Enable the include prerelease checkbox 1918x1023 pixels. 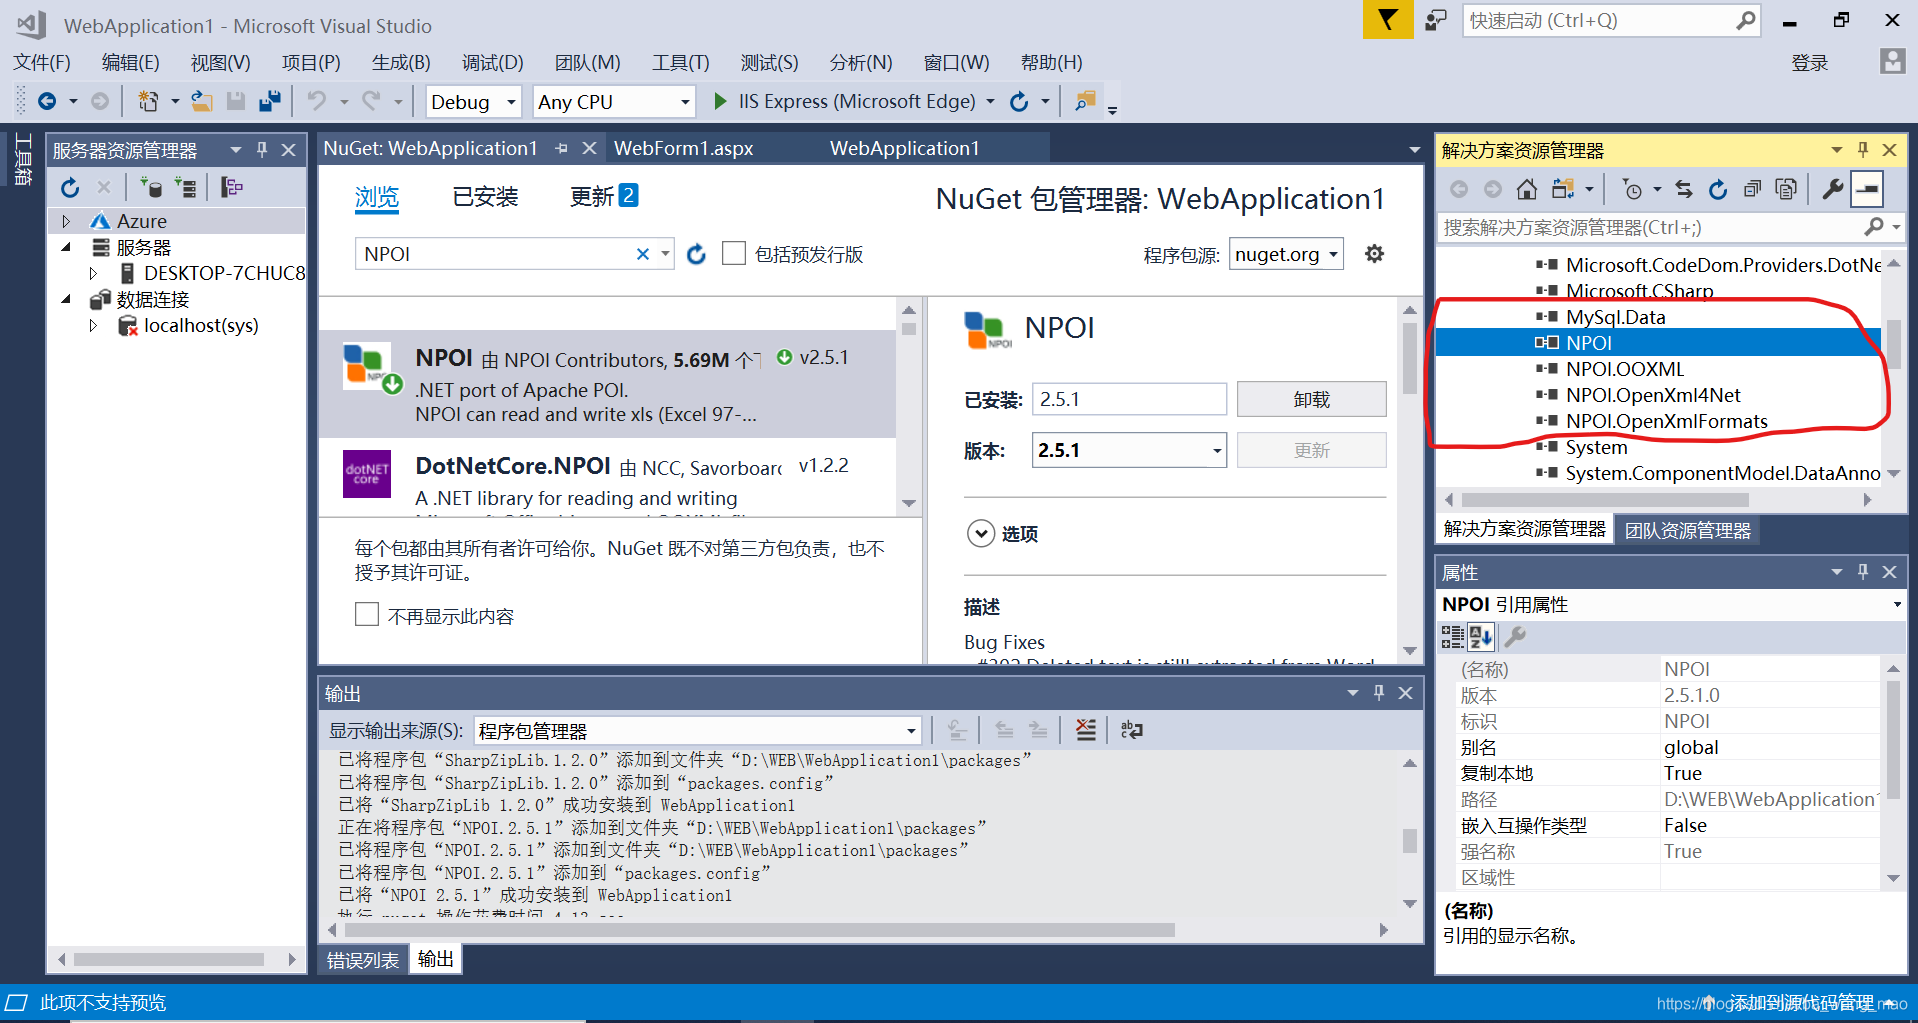coord(734,253)
